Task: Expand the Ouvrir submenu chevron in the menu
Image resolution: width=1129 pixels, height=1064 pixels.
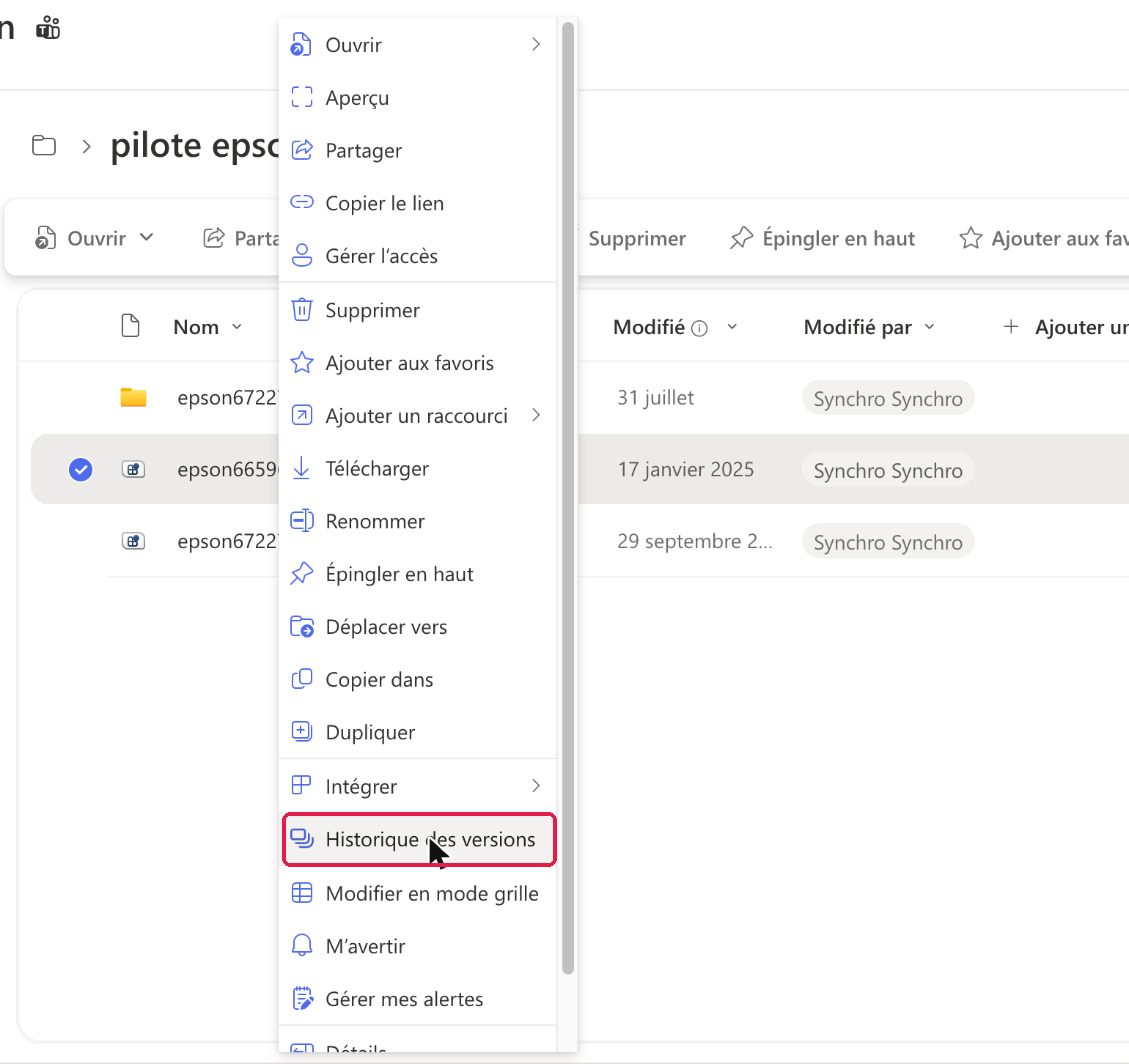Action: click(536, 45)
